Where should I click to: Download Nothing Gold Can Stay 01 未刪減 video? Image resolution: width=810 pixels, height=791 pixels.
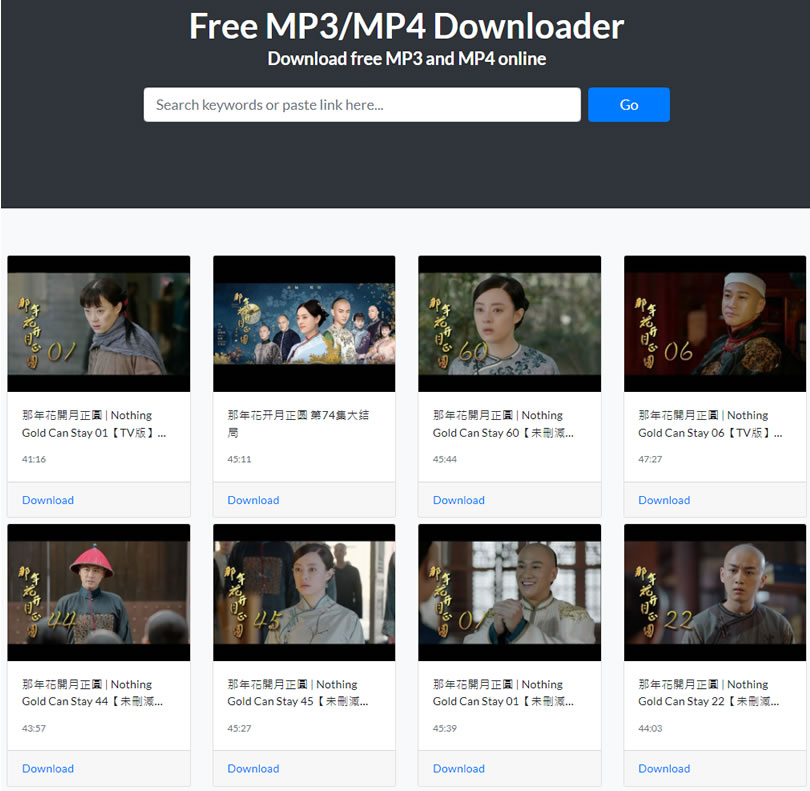click(x=459, y=769)
